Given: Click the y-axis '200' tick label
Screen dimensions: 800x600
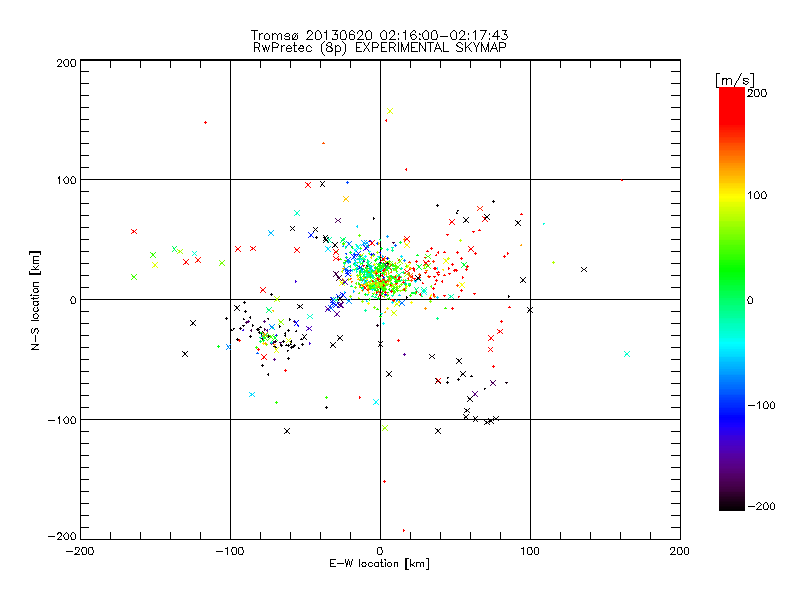Looking at the screenshot, I should 66,63.
